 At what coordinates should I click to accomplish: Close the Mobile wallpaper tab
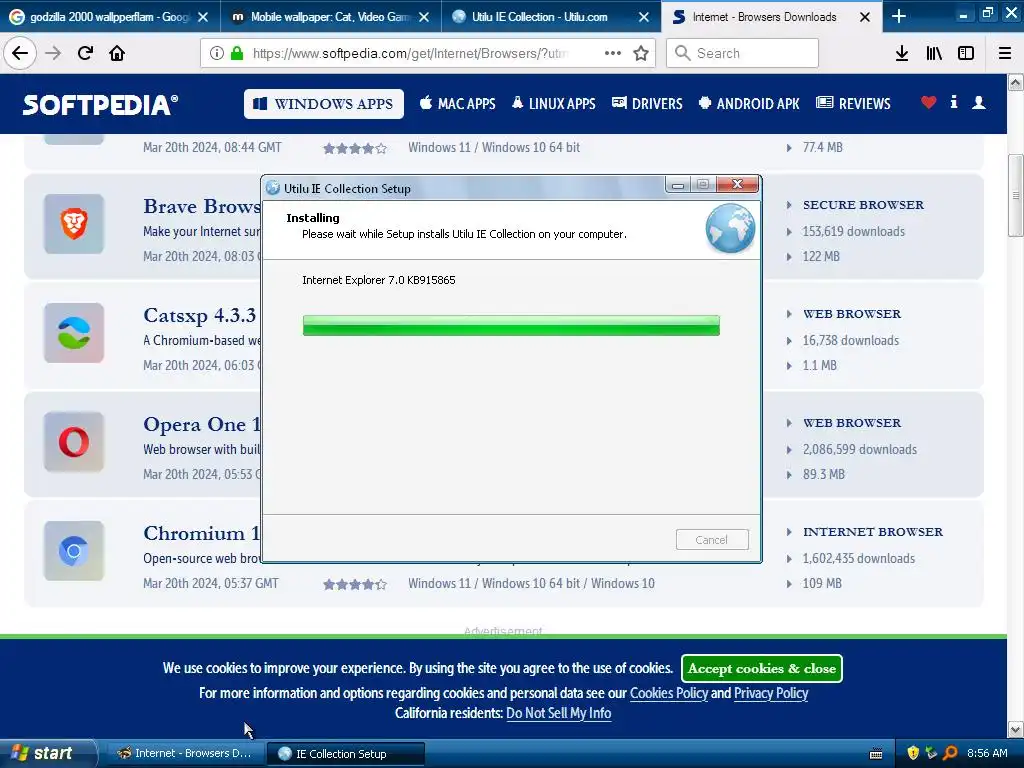[424, 17]
